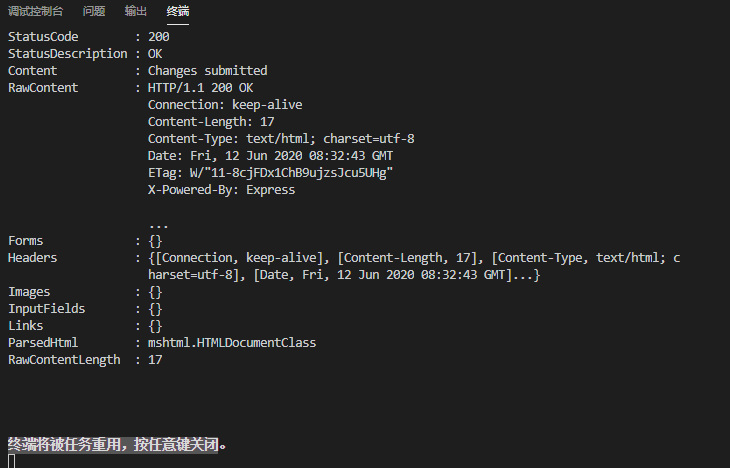
Task: Click the 'Connection: keep-alive' raw header line
Action: click(225, 105)
